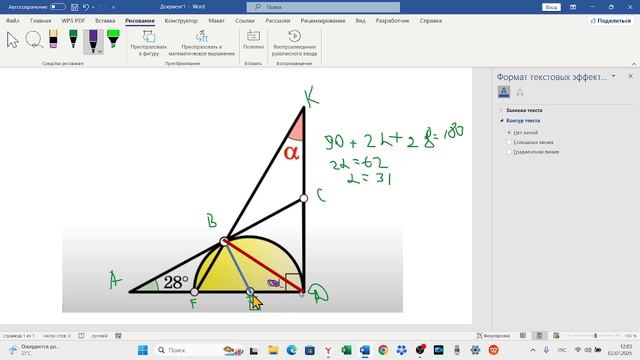Image resolution: width=640 pixels, height=360 pixels.
Task: Adjust the zoom slider handle
Action: 596,336
